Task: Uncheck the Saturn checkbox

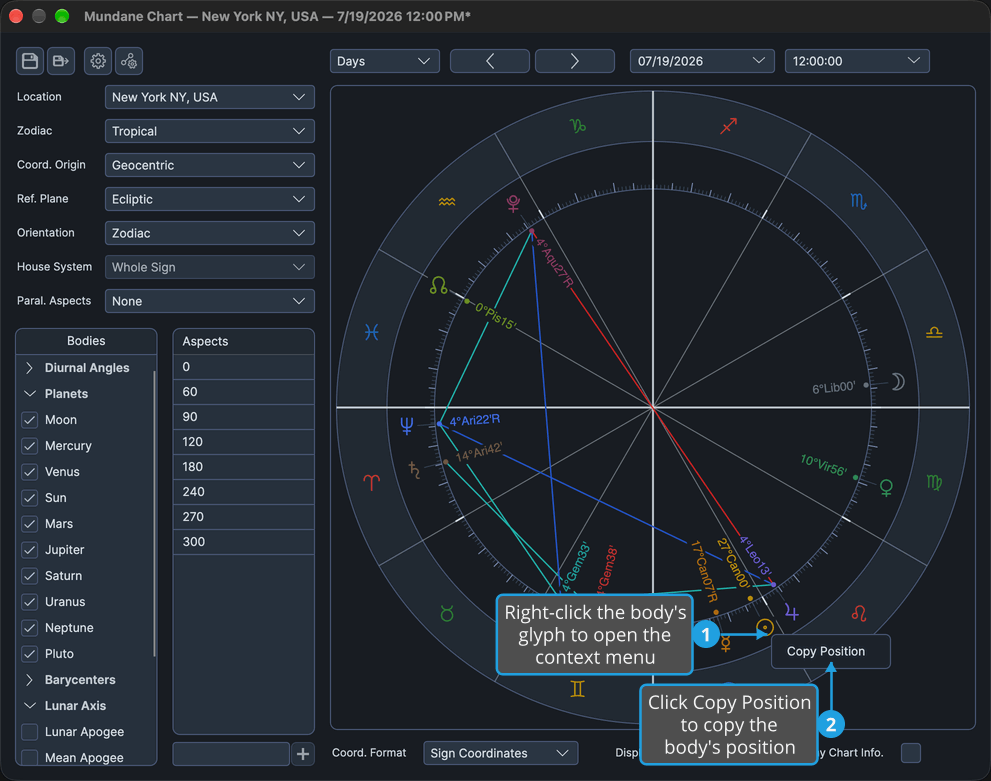Action: [30, 576]
